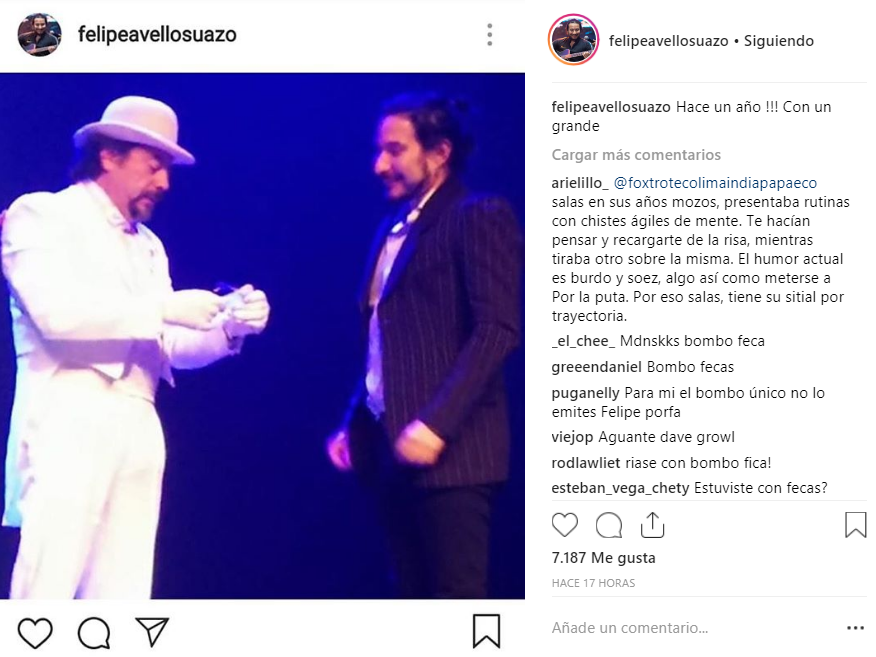View the 7.187 Me gusta likes list

click(603, 558)
